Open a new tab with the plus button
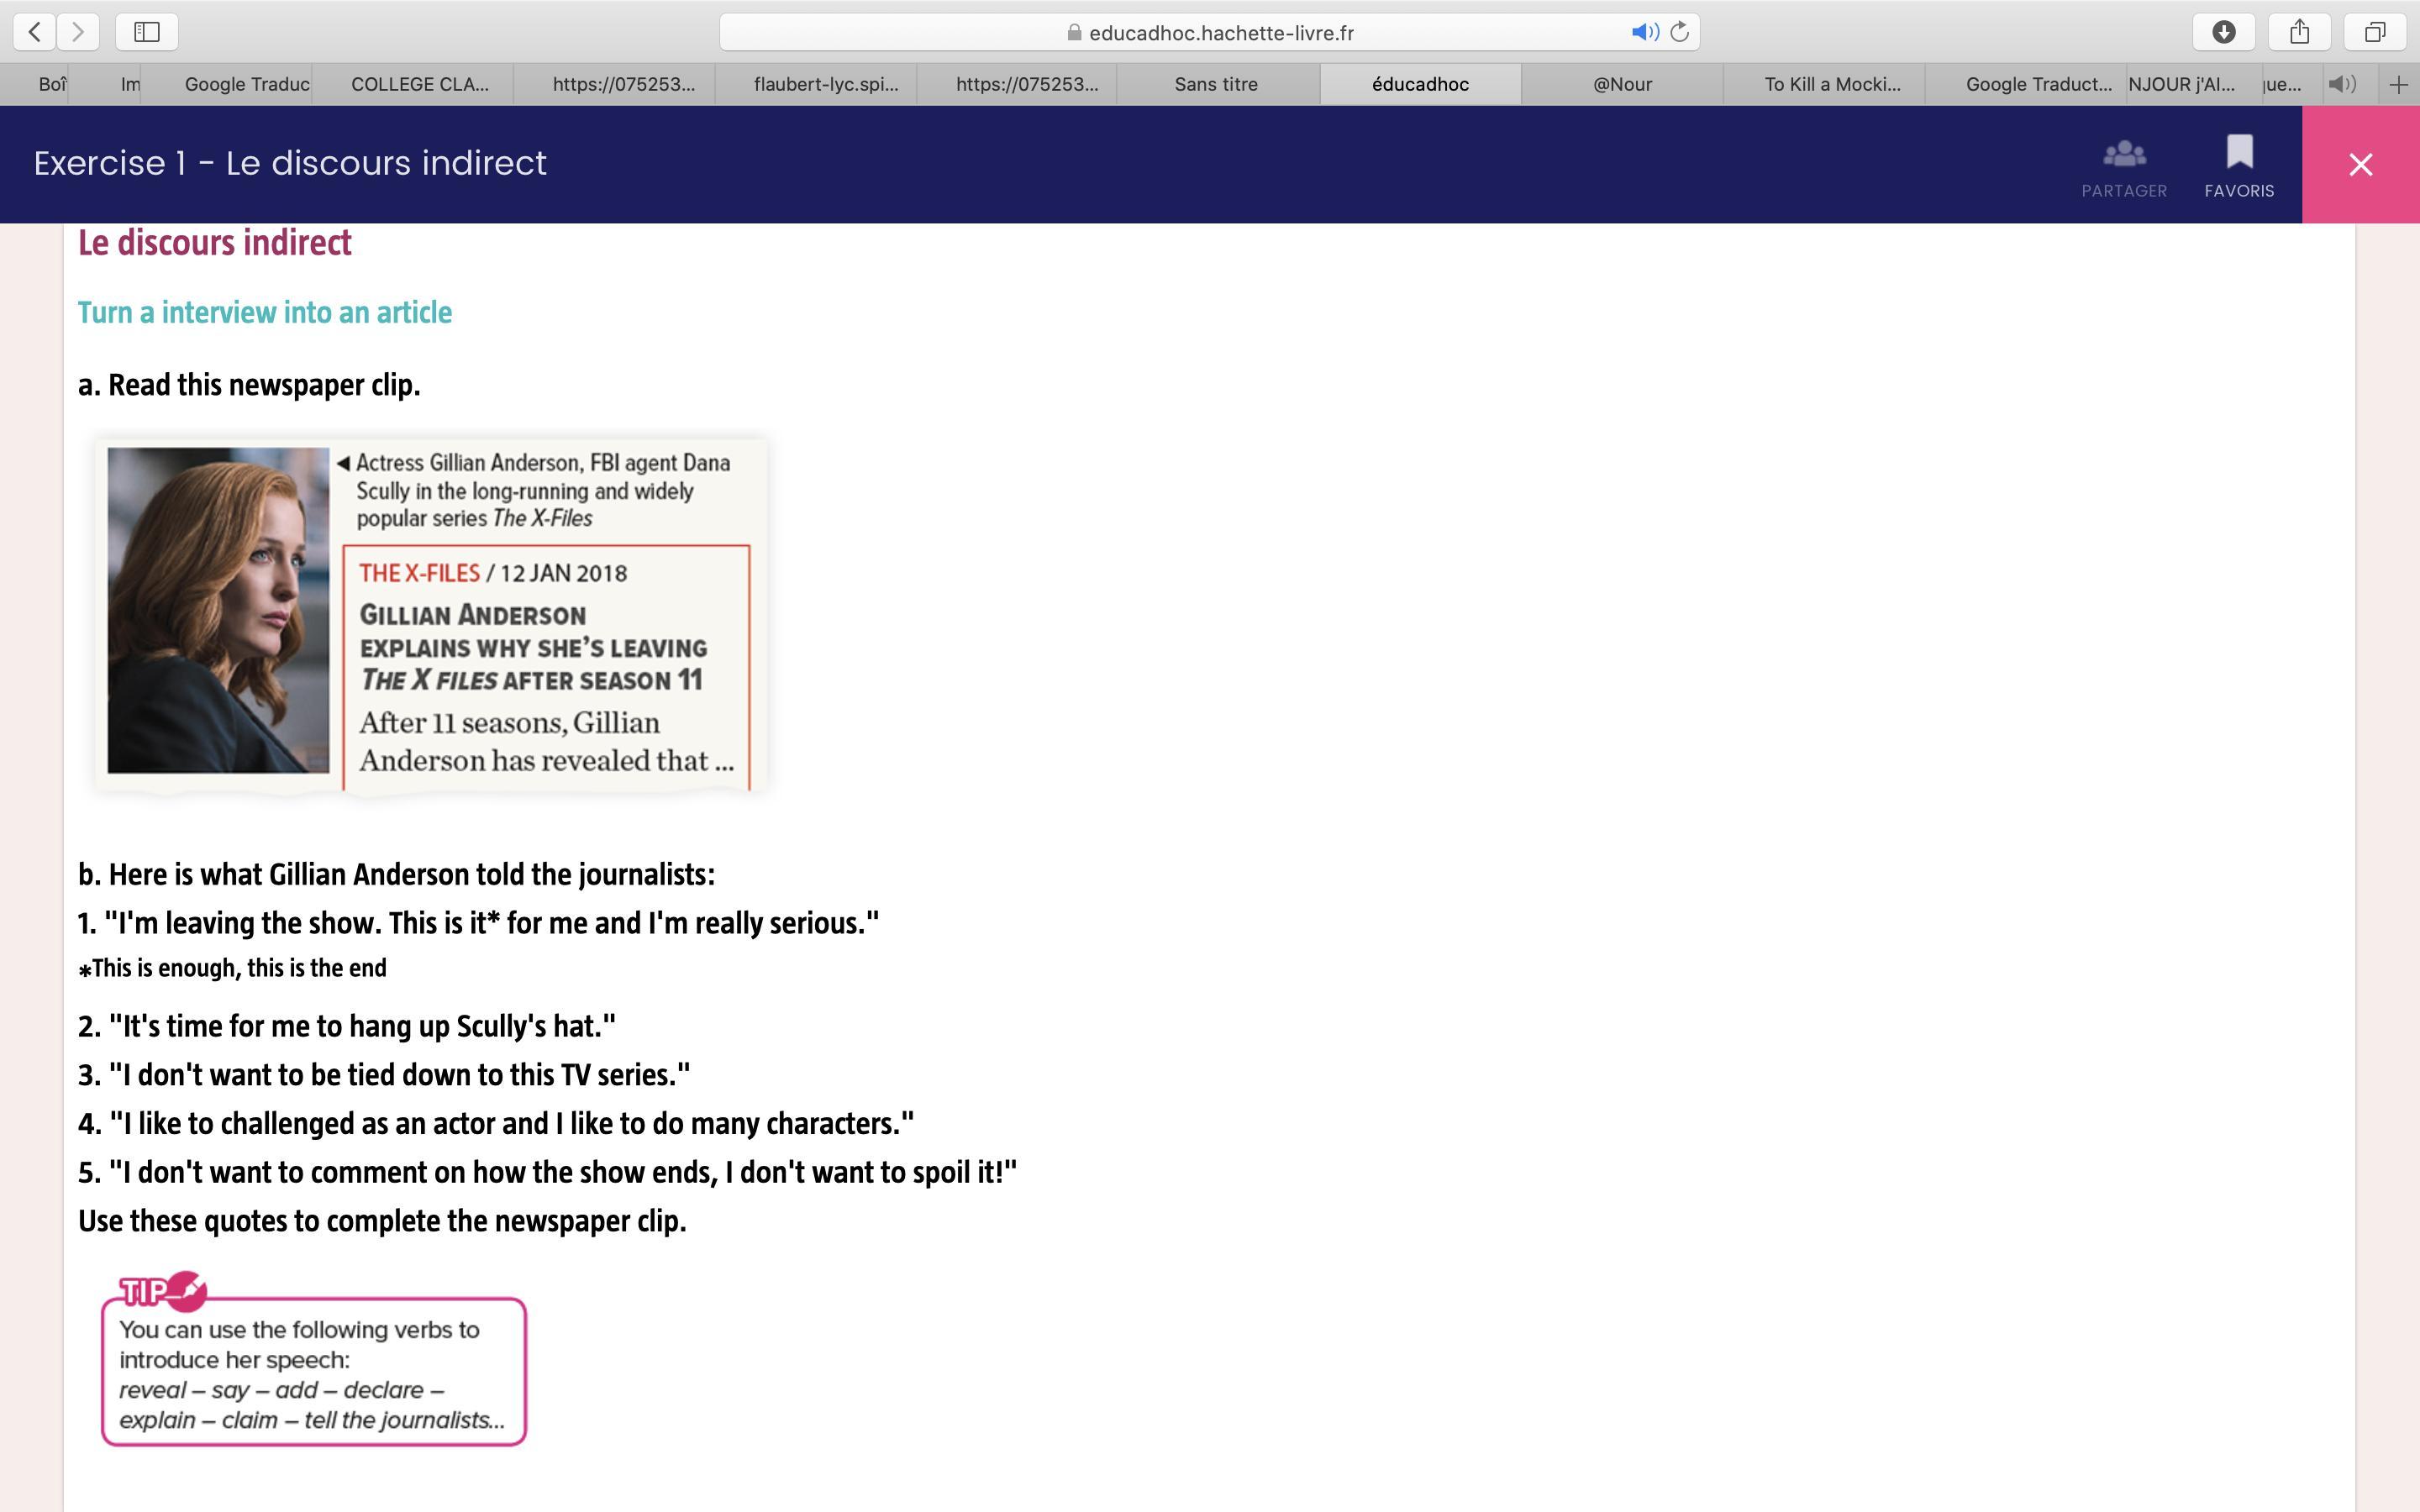Viewport: 2420px width, 1512px height. [x=2398, y=85]
